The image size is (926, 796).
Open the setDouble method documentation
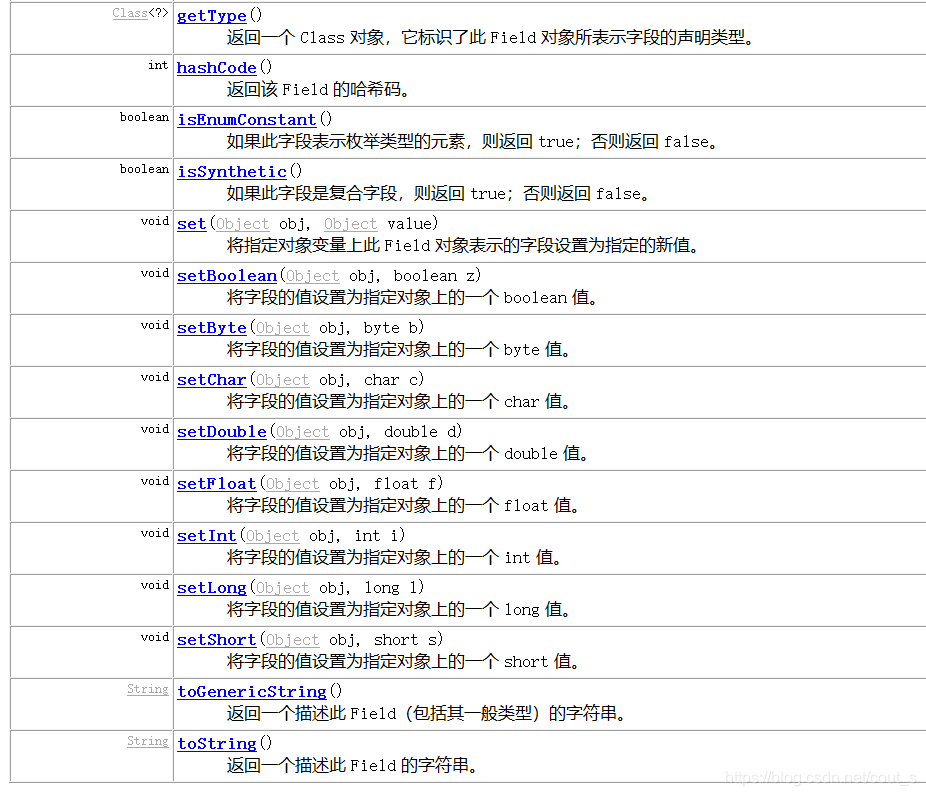[x=221, y=431]
